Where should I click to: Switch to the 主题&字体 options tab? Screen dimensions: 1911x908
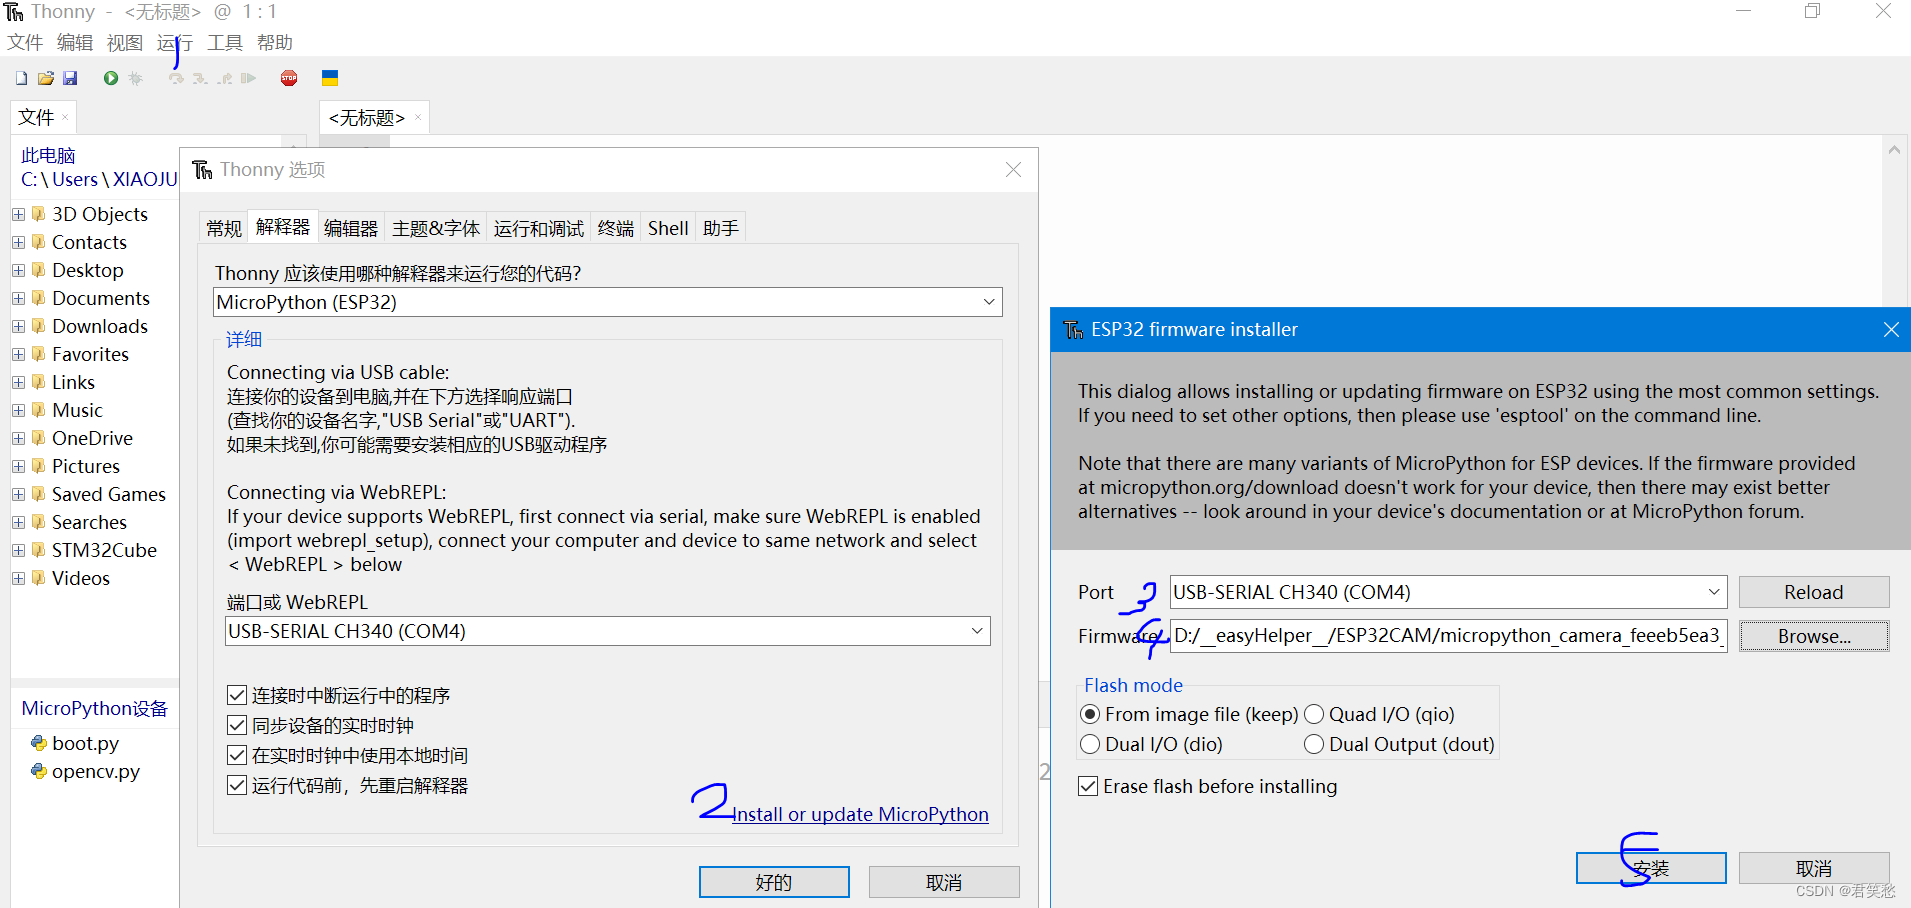[436, 228]
